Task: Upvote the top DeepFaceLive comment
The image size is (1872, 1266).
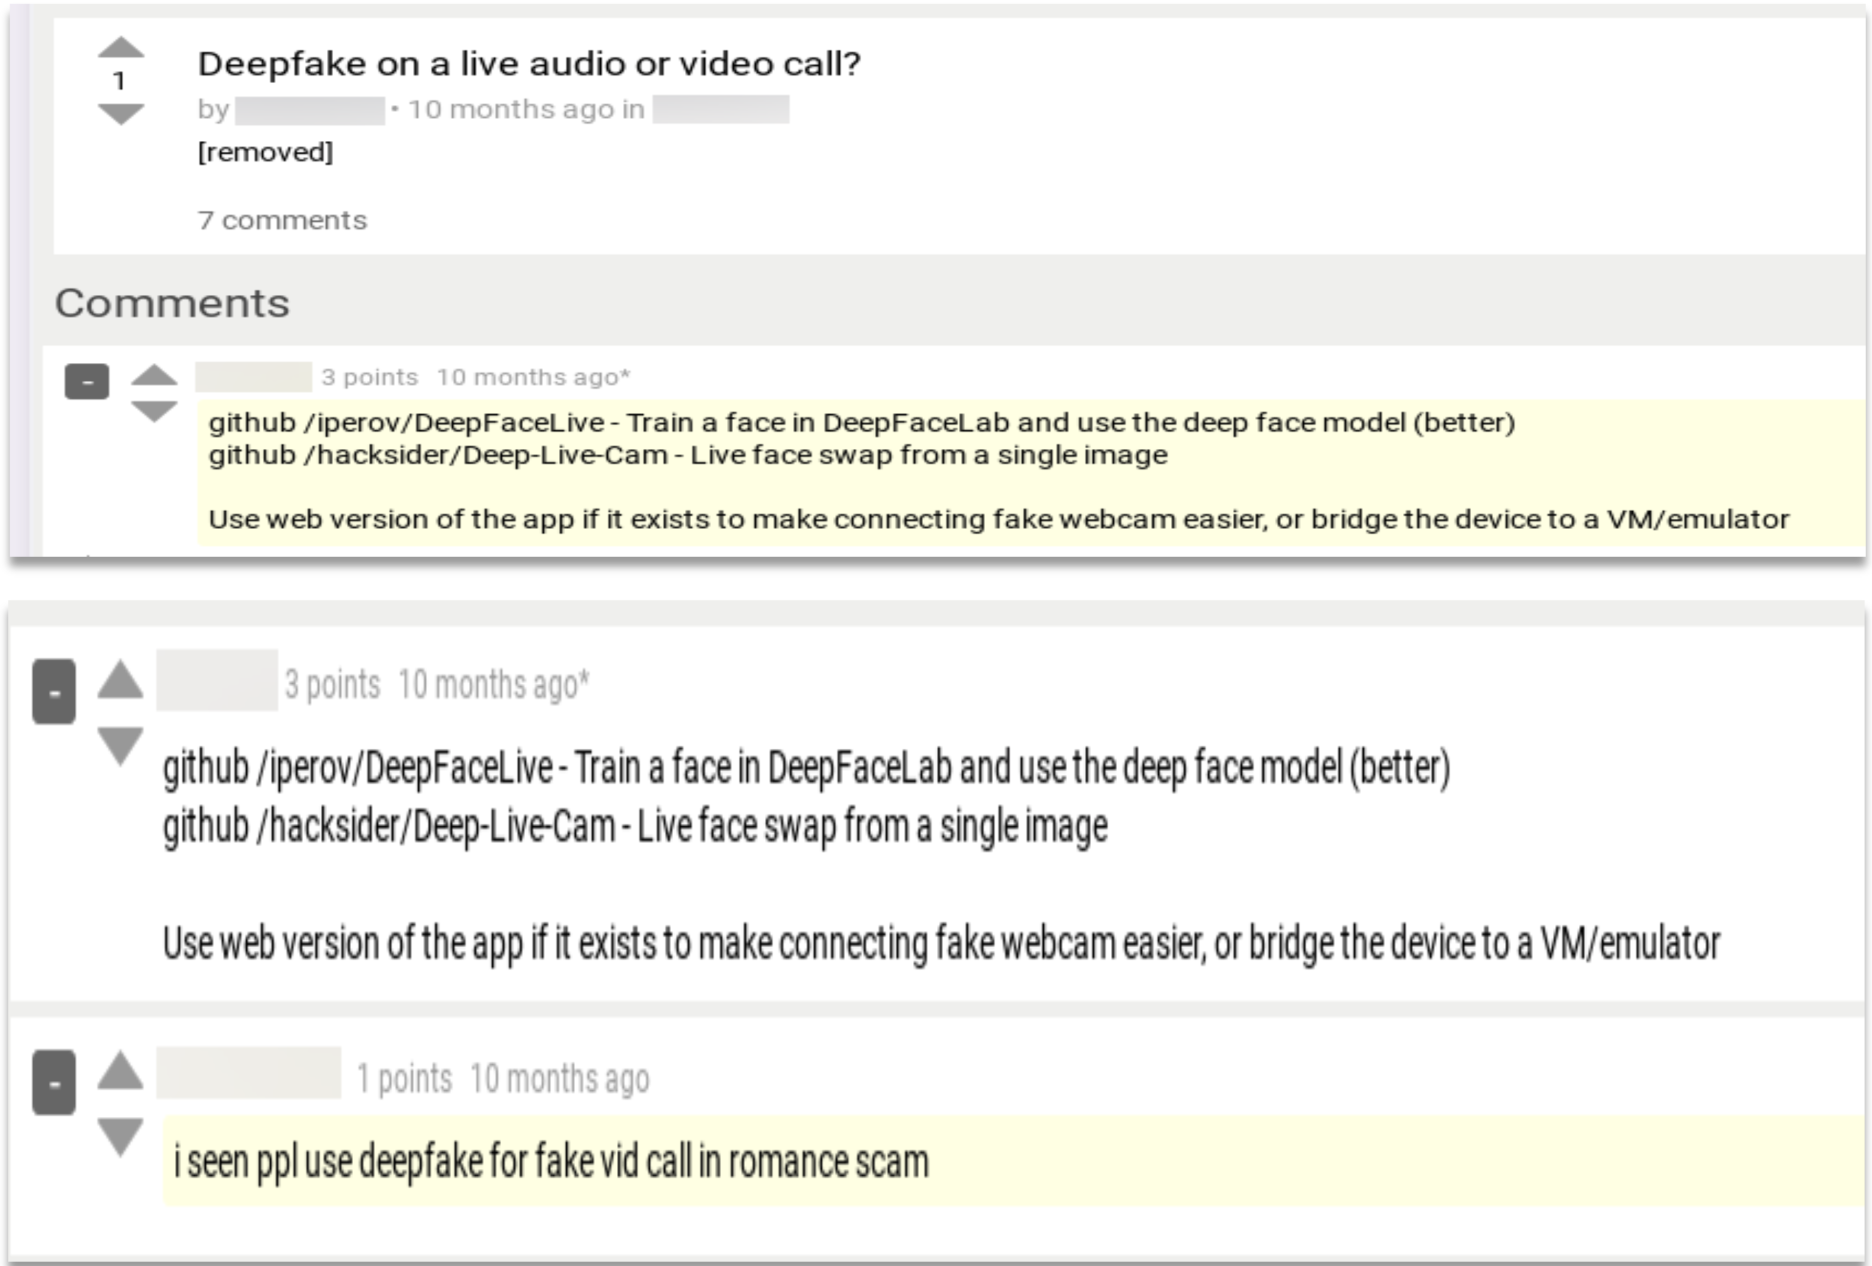Action: (154, 376)
